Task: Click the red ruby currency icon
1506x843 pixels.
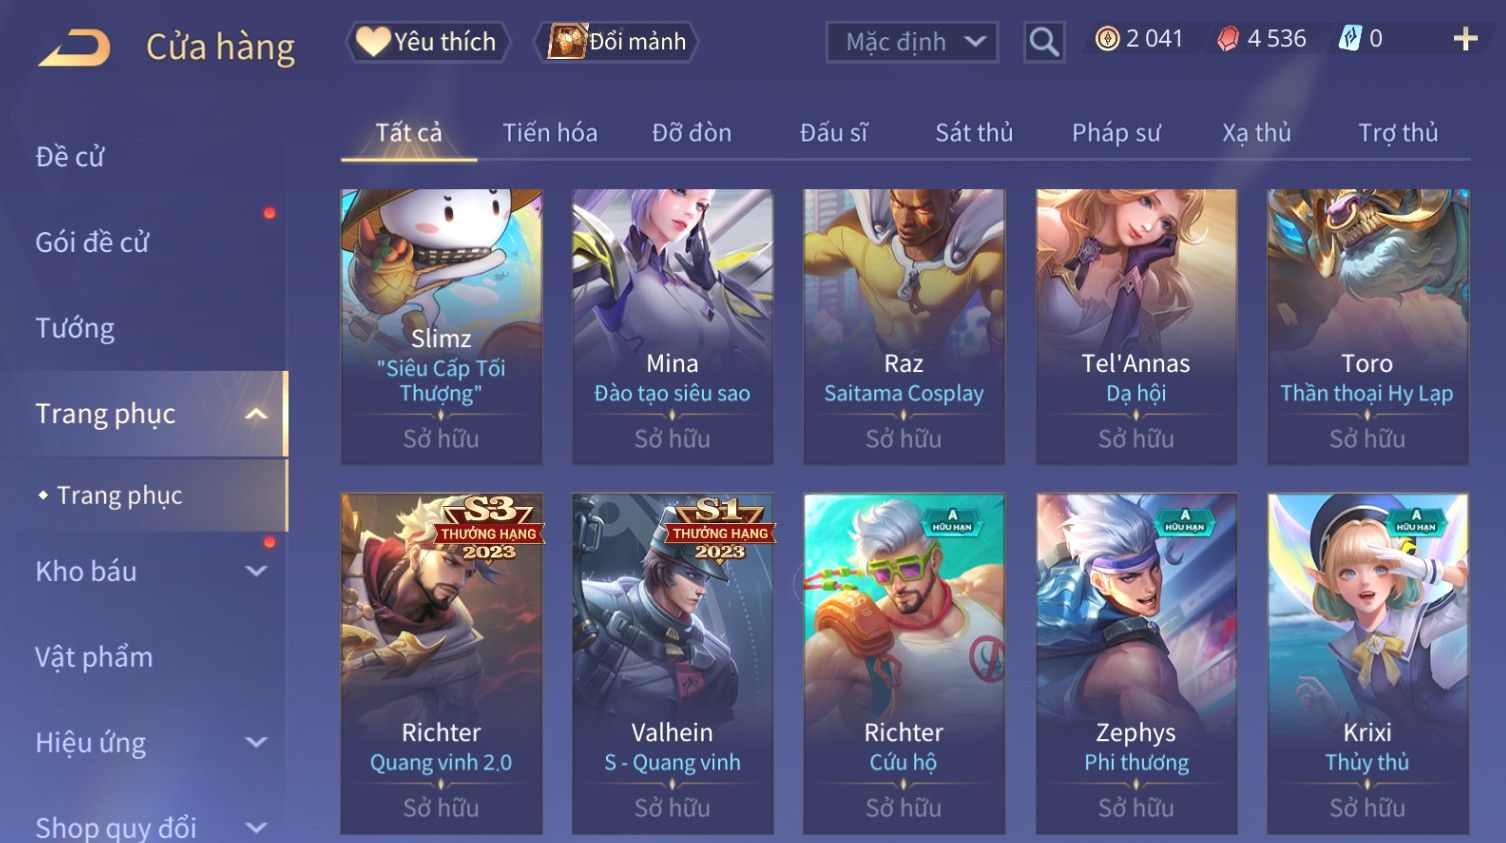Action: tap(1228, 39)
